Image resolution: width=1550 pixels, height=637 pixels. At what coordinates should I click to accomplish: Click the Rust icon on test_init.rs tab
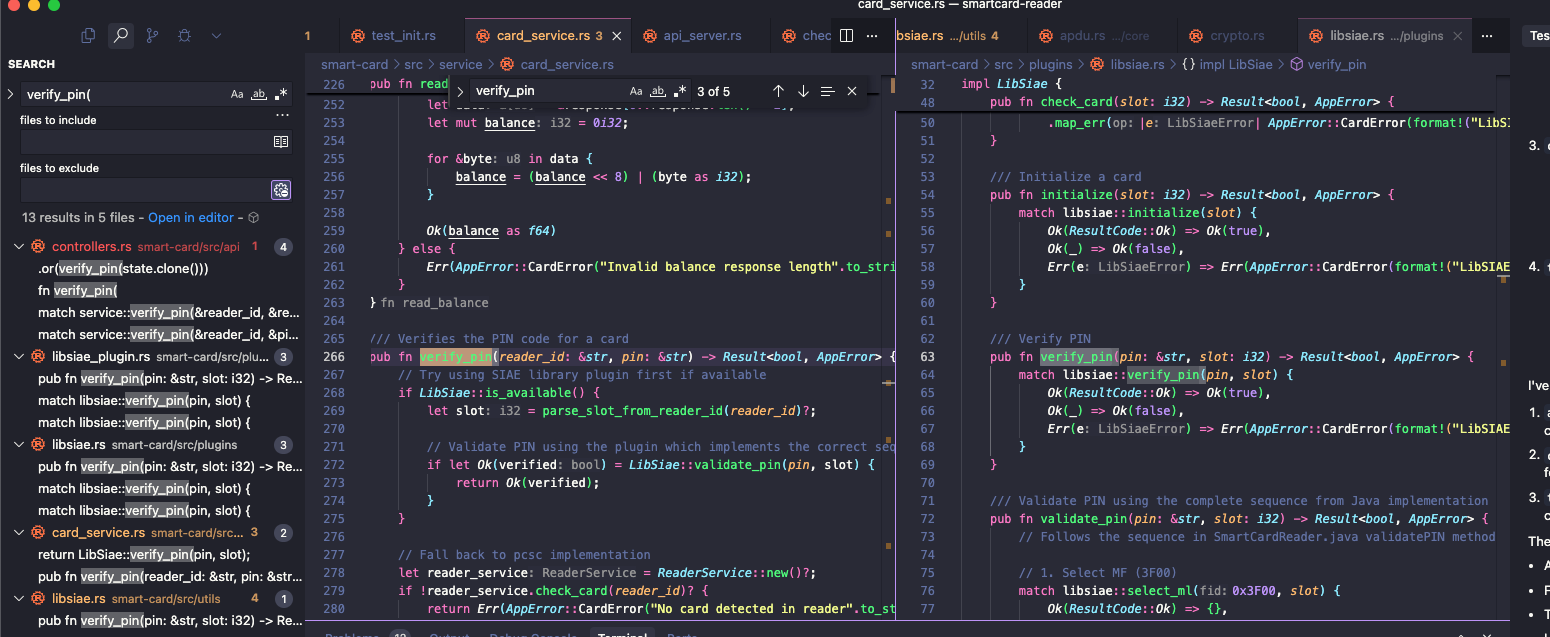(357, 36)
